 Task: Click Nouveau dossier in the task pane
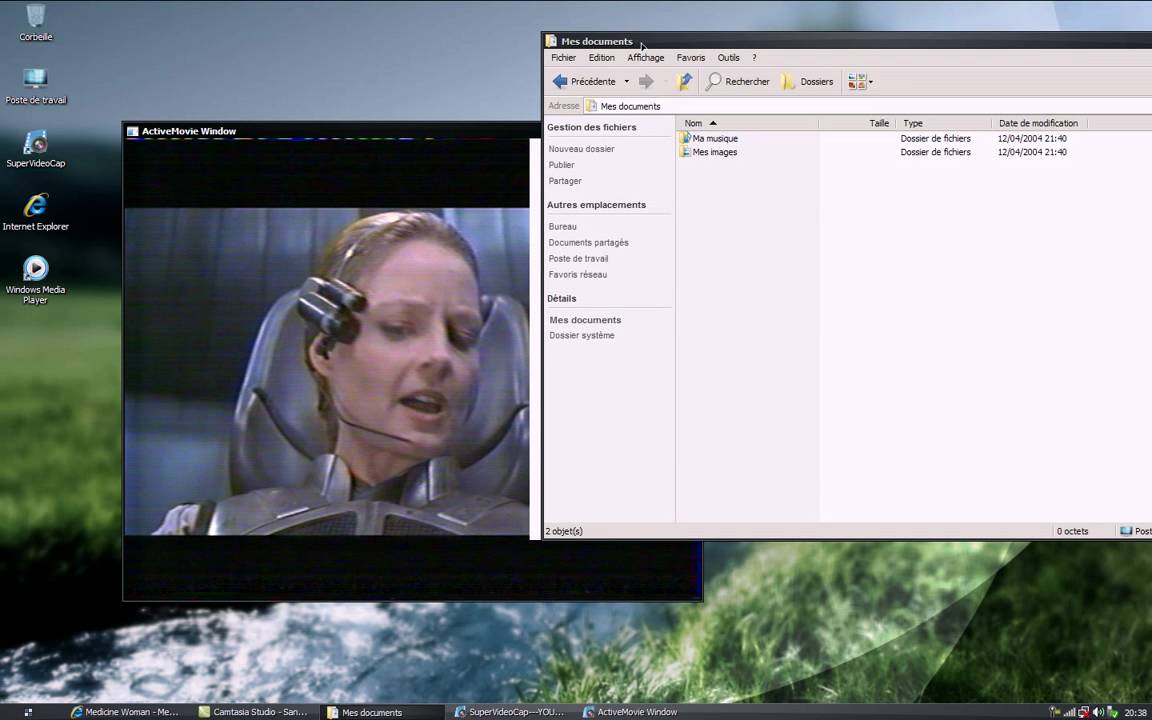[x=581, y=149]
